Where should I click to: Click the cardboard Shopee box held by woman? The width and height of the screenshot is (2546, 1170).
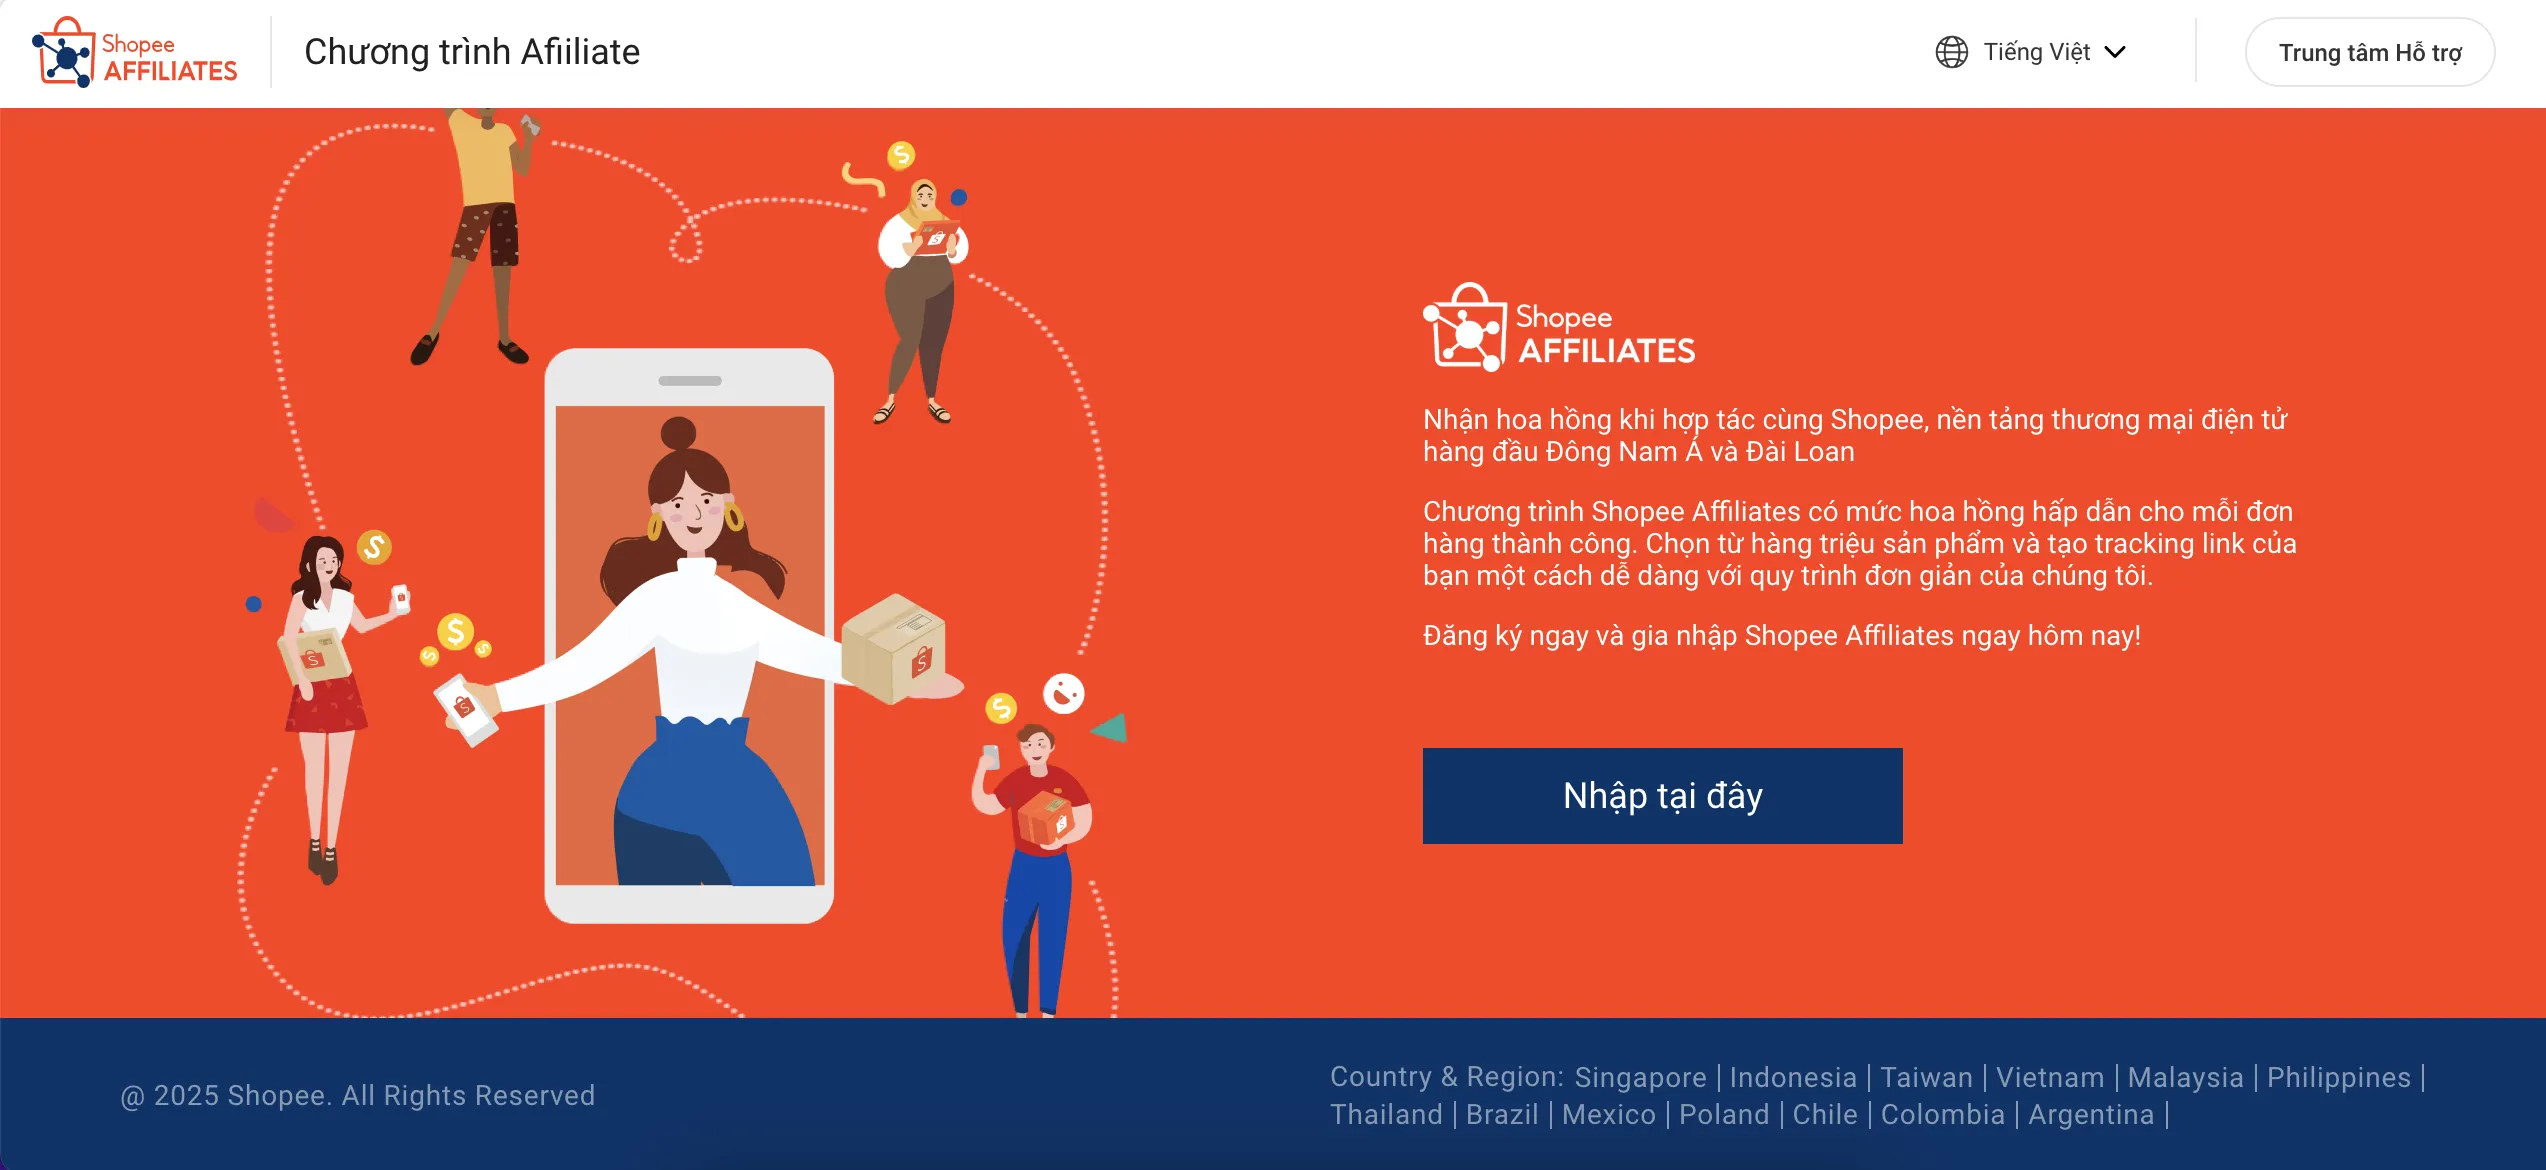[893, 648]
